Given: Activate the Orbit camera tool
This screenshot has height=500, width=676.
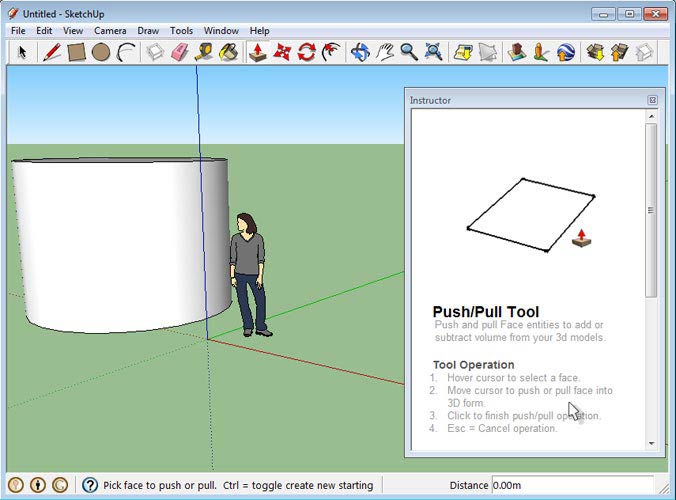Looking at the screenshot, I should pos(360,51).
